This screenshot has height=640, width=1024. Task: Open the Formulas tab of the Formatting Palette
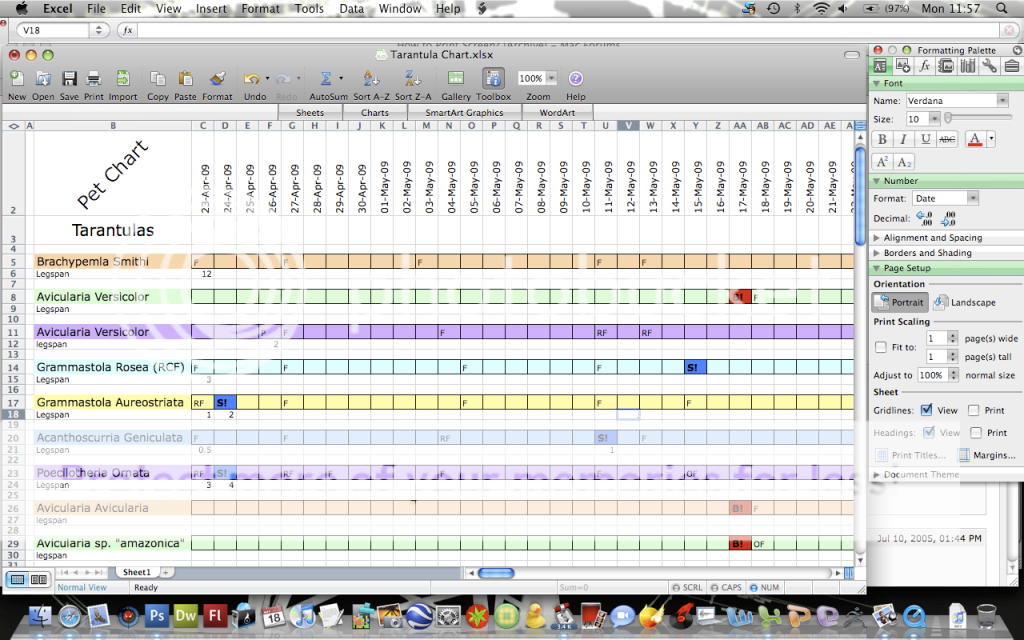[x=924, y=66]
